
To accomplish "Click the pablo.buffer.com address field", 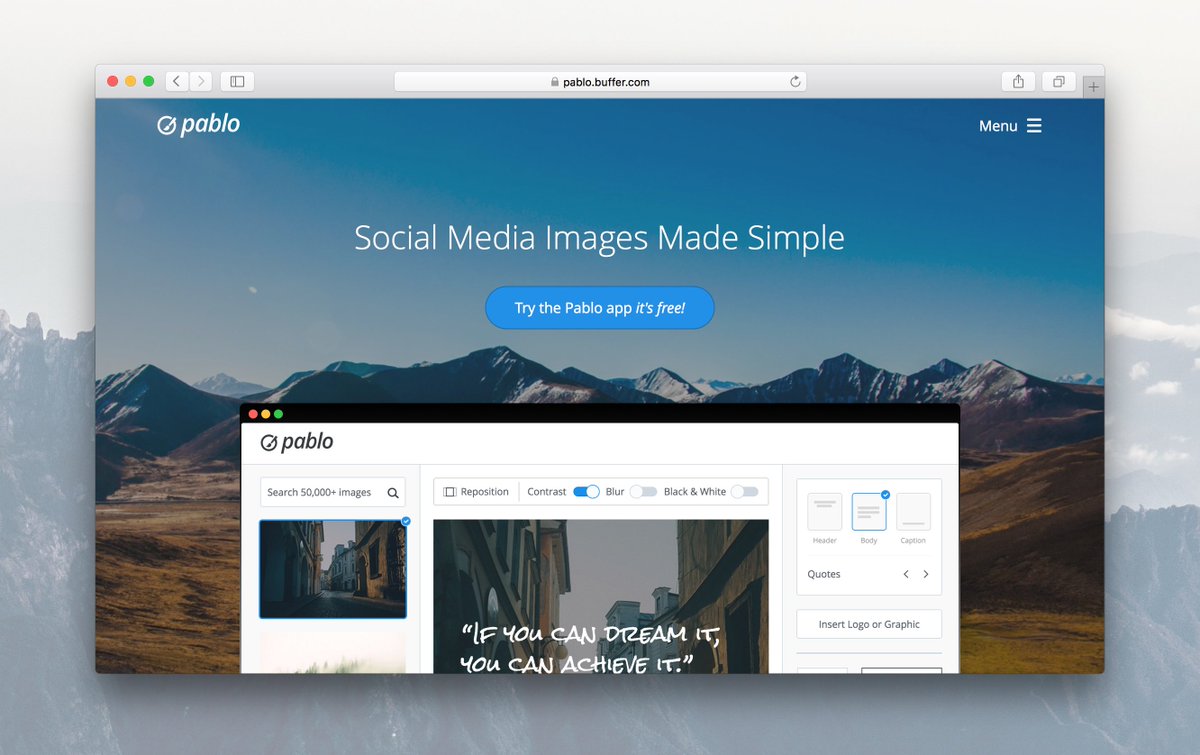I will 600,82.
